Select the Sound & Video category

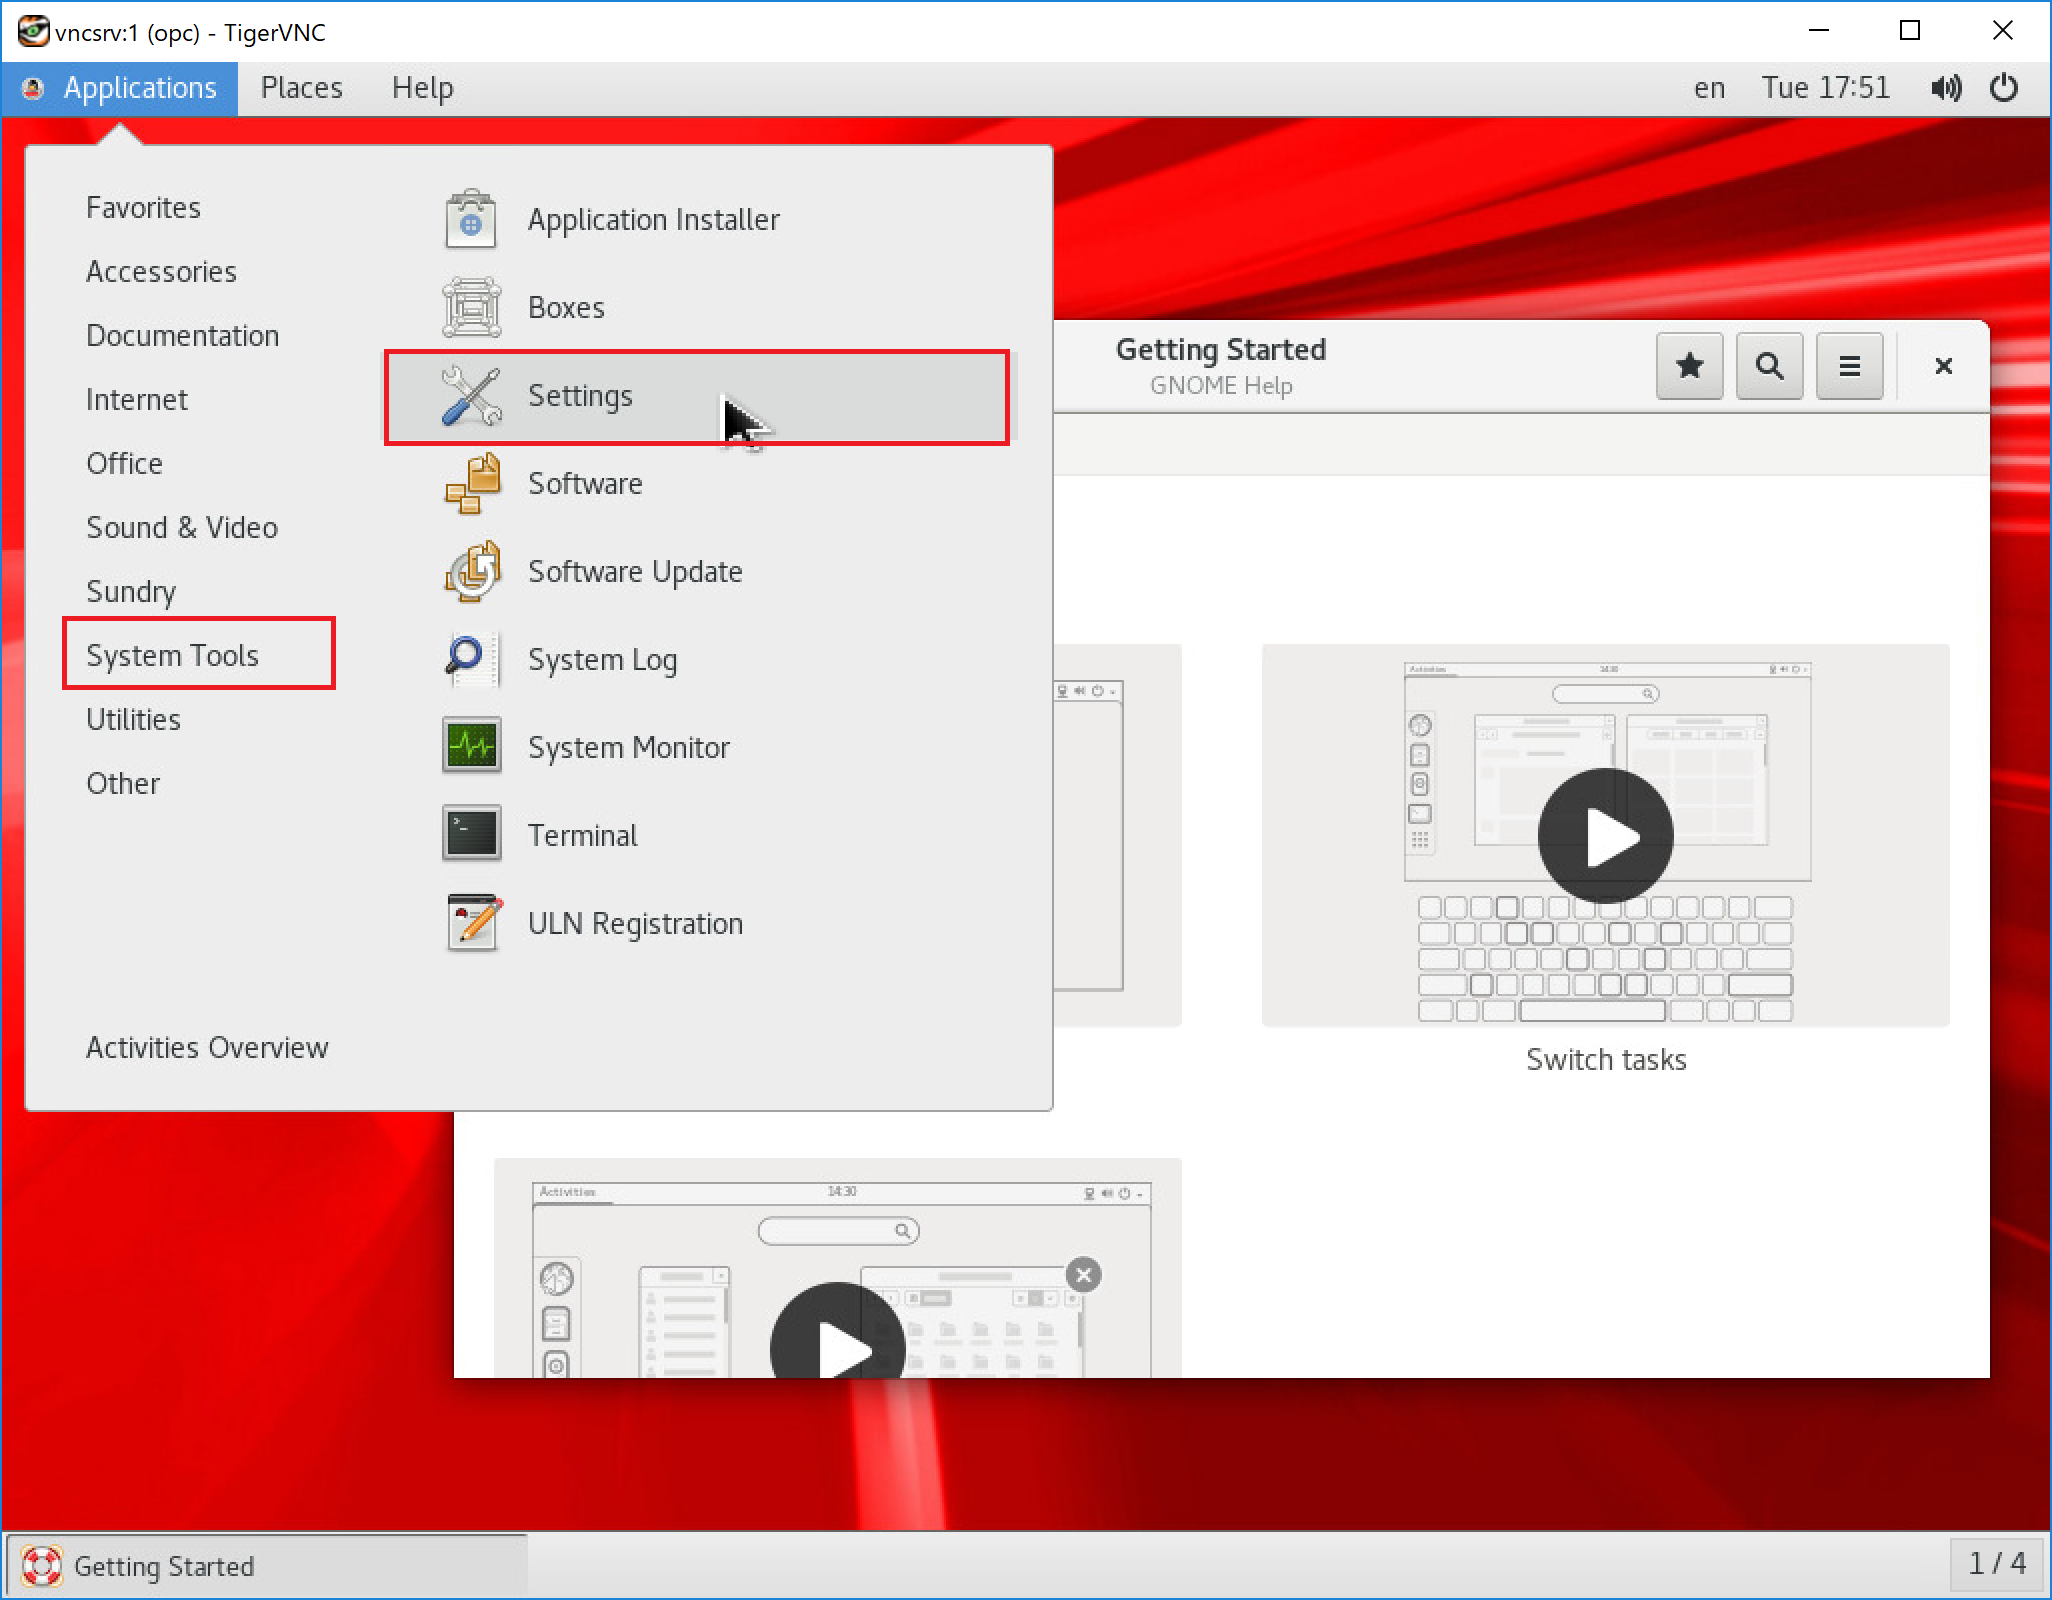click(182, 527)
